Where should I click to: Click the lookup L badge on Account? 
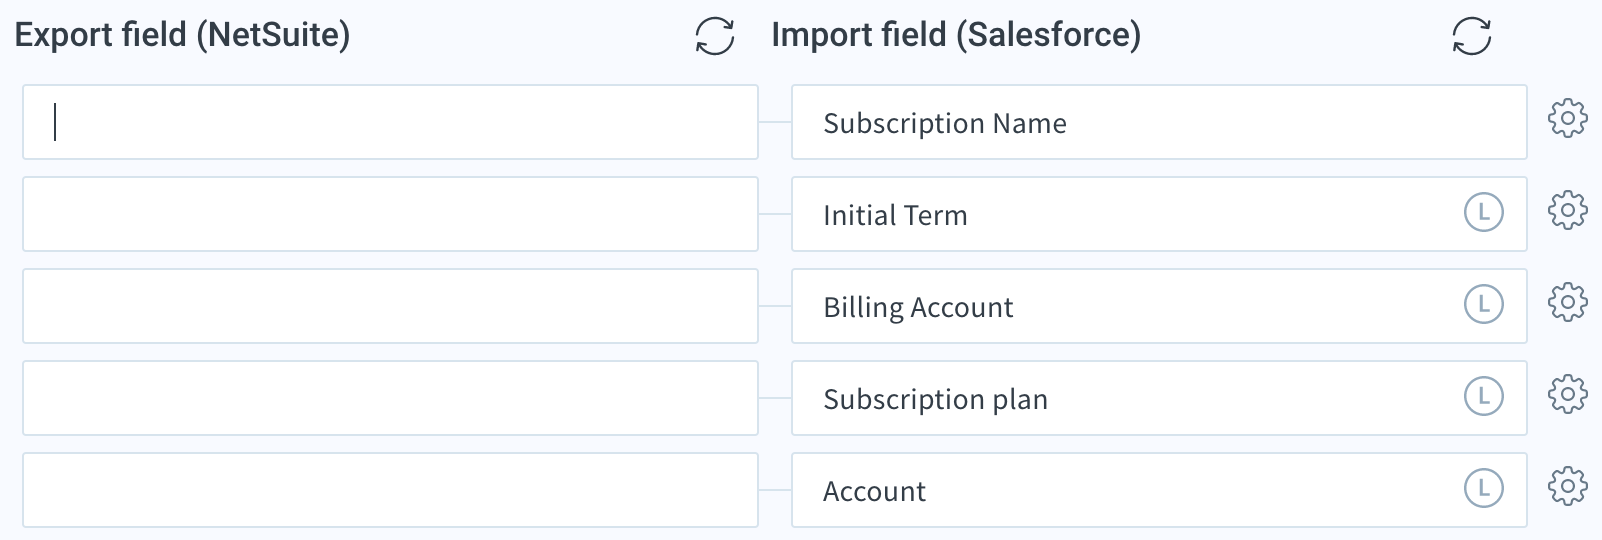click(x=1483, y=488)
